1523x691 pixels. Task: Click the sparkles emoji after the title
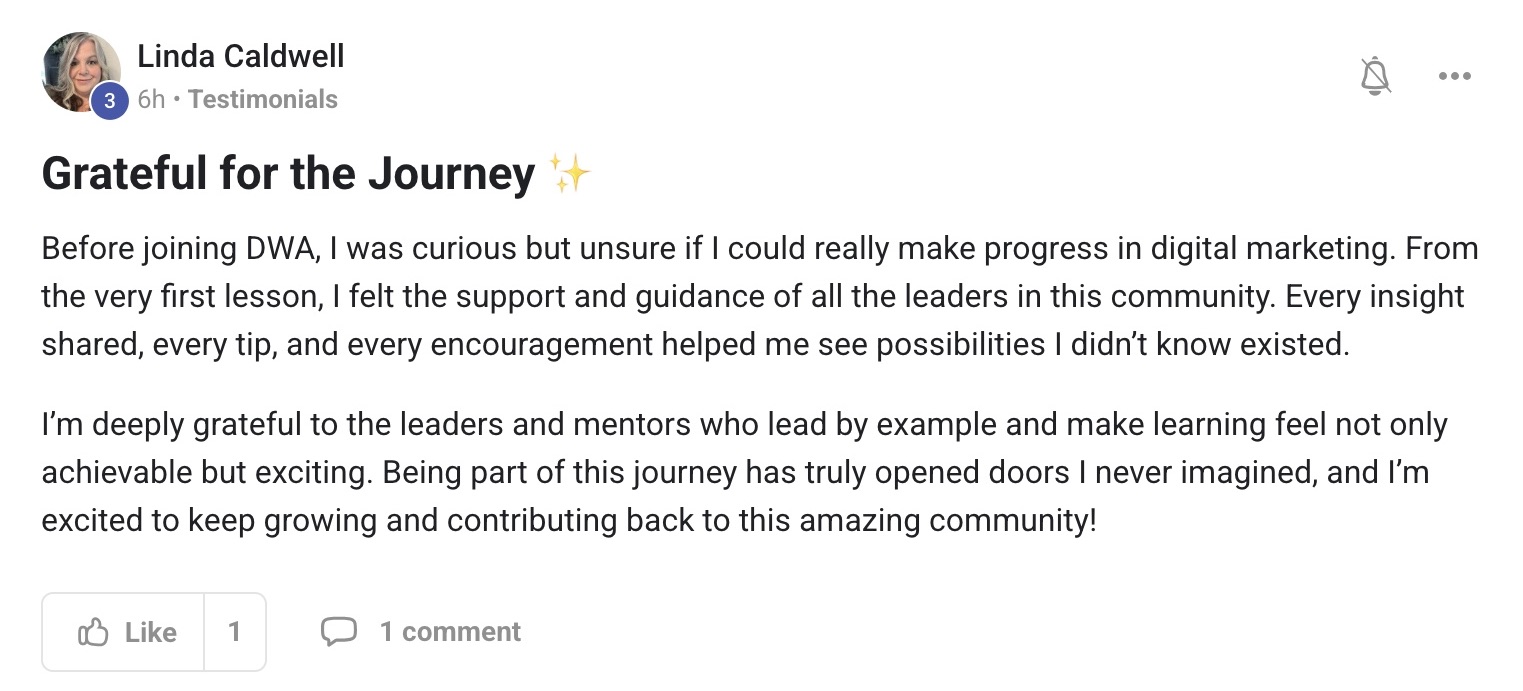(571, 174)
